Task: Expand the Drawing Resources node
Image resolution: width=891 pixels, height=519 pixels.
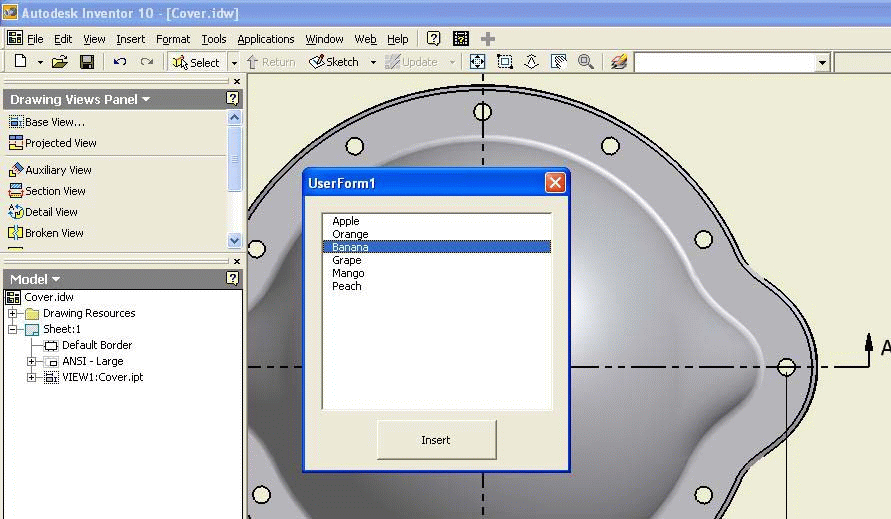Action: tap(13, 313)
